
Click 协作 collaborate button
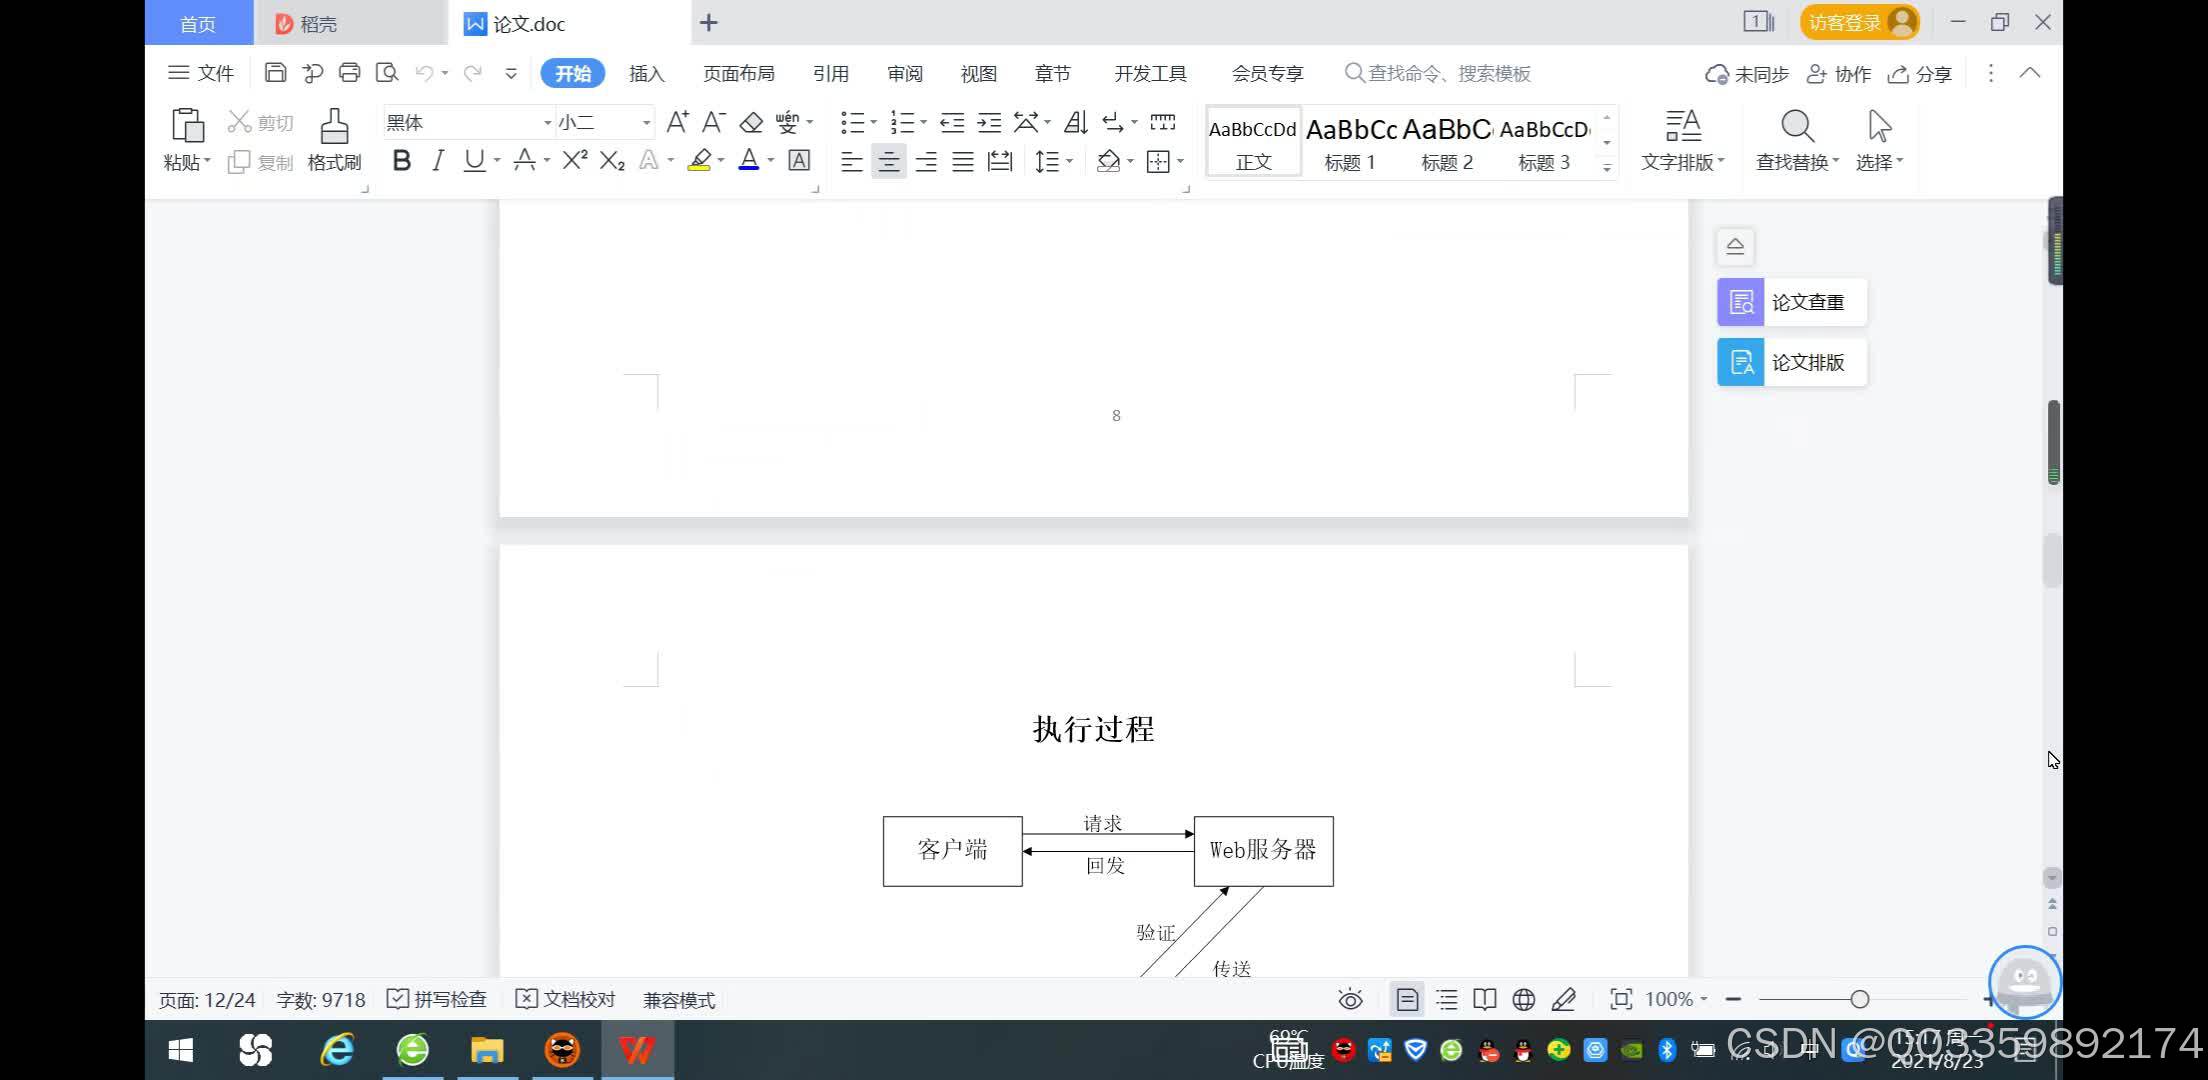click(1838, 74)
